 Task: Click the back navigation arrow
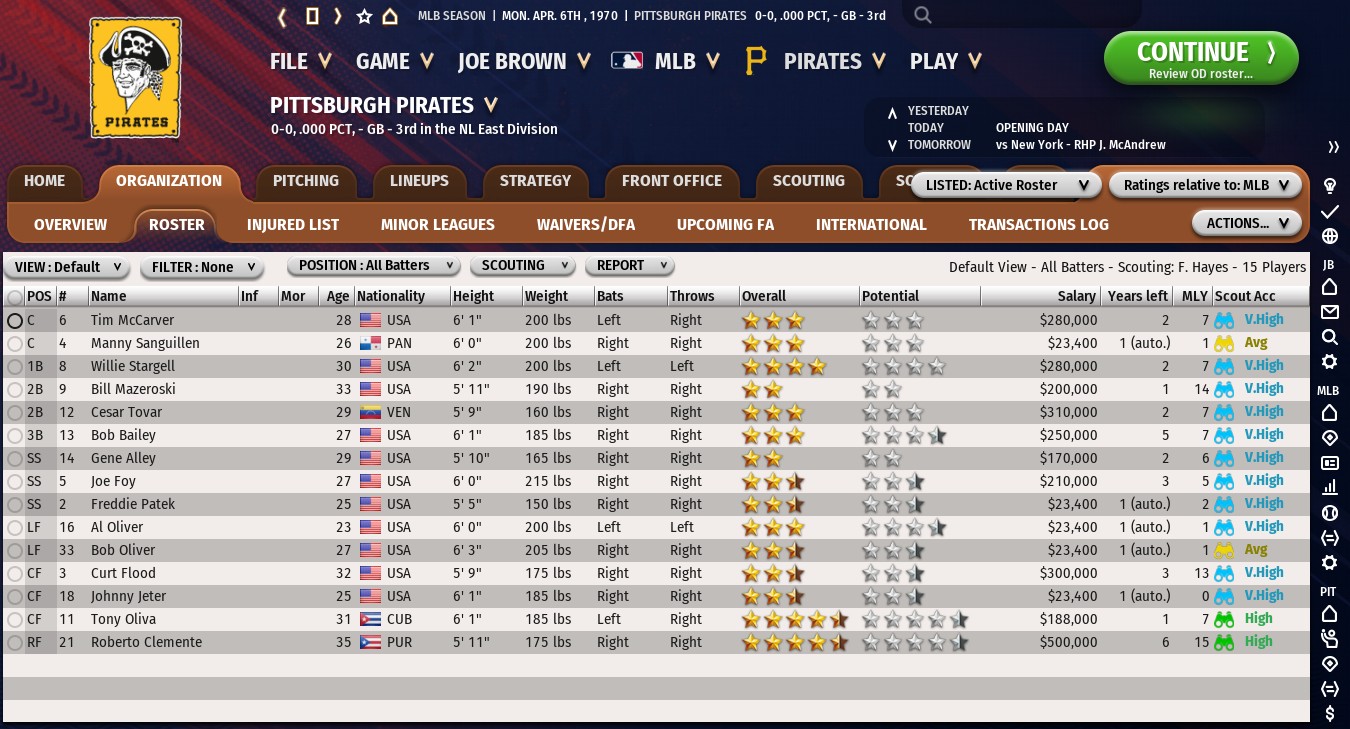(x=283, y=16)
